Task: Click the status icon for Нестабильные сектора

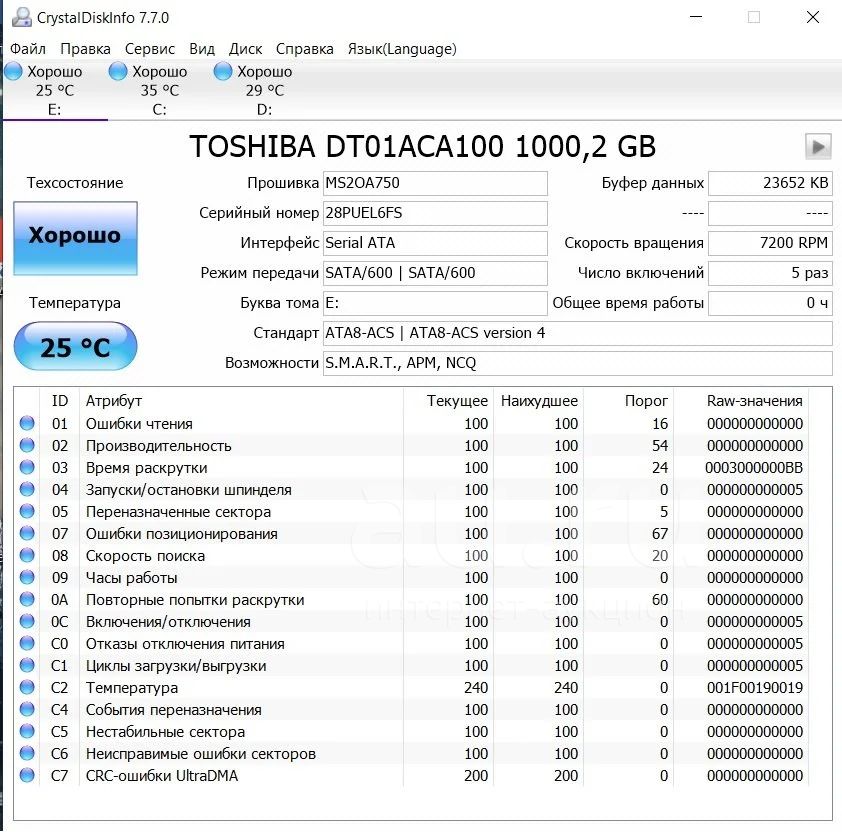Action: (27, 731)
